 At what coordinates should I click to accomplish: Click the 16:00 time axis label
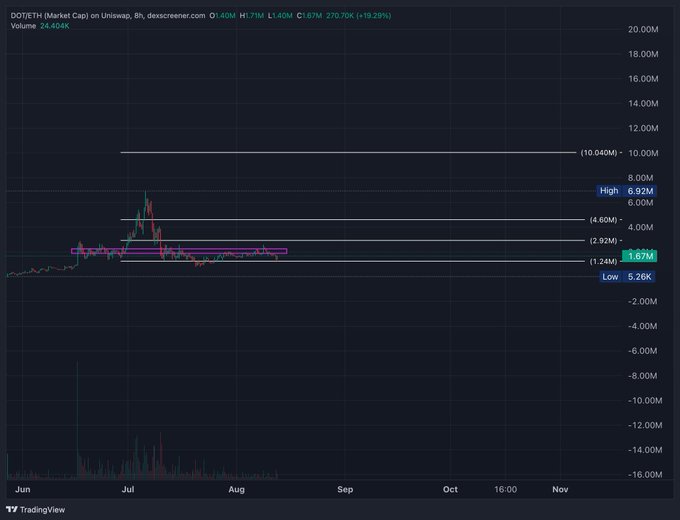click(x=506, y=489)
